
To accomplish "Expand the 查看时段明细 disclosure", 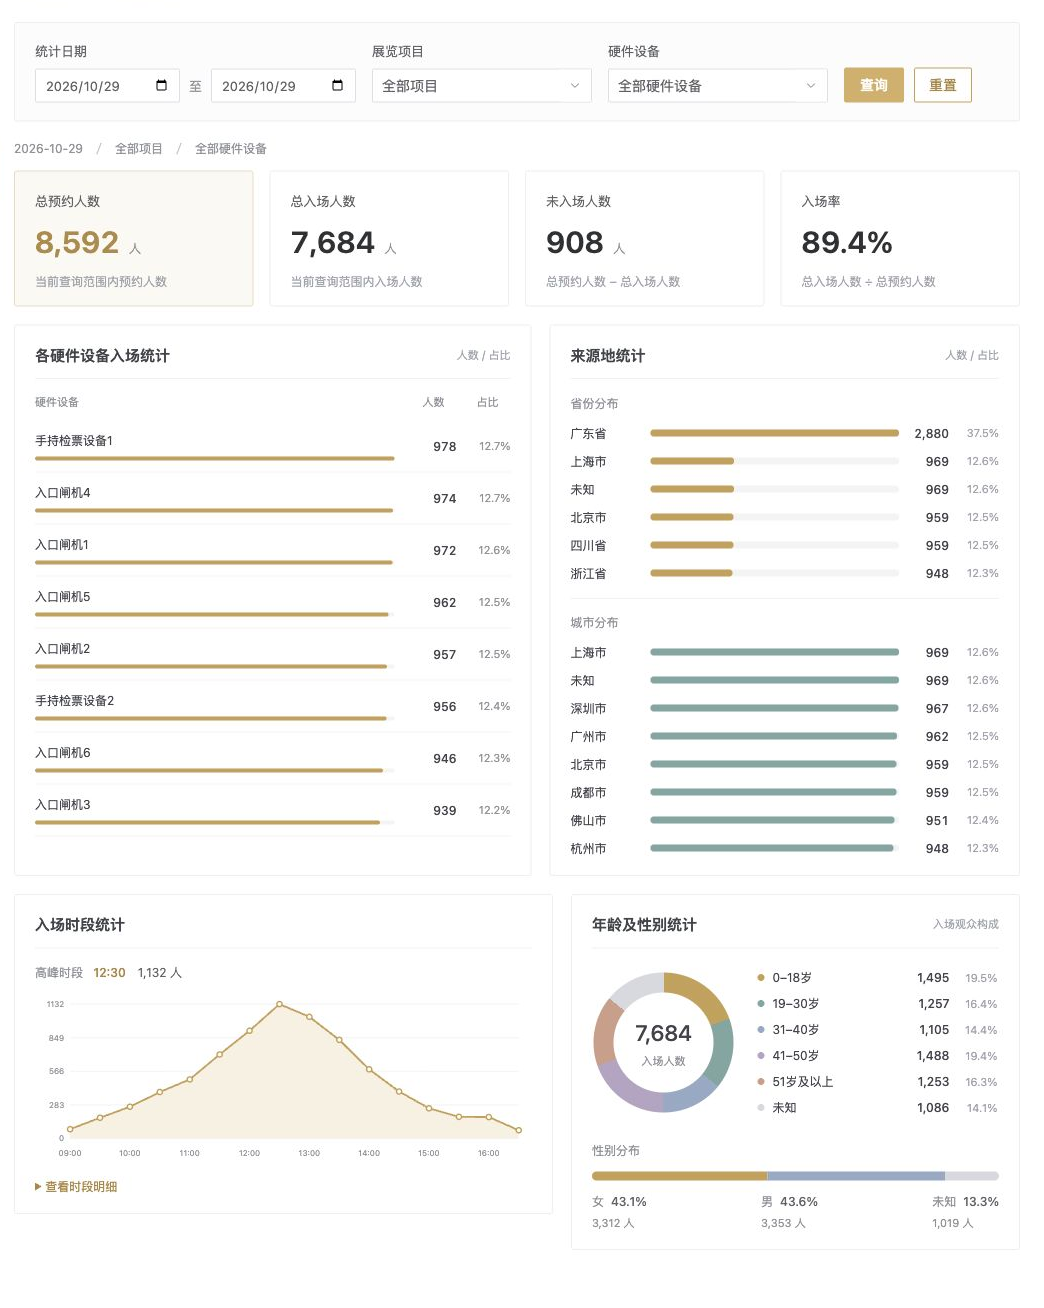I will pyautogui.click(x=76, y=1186).
